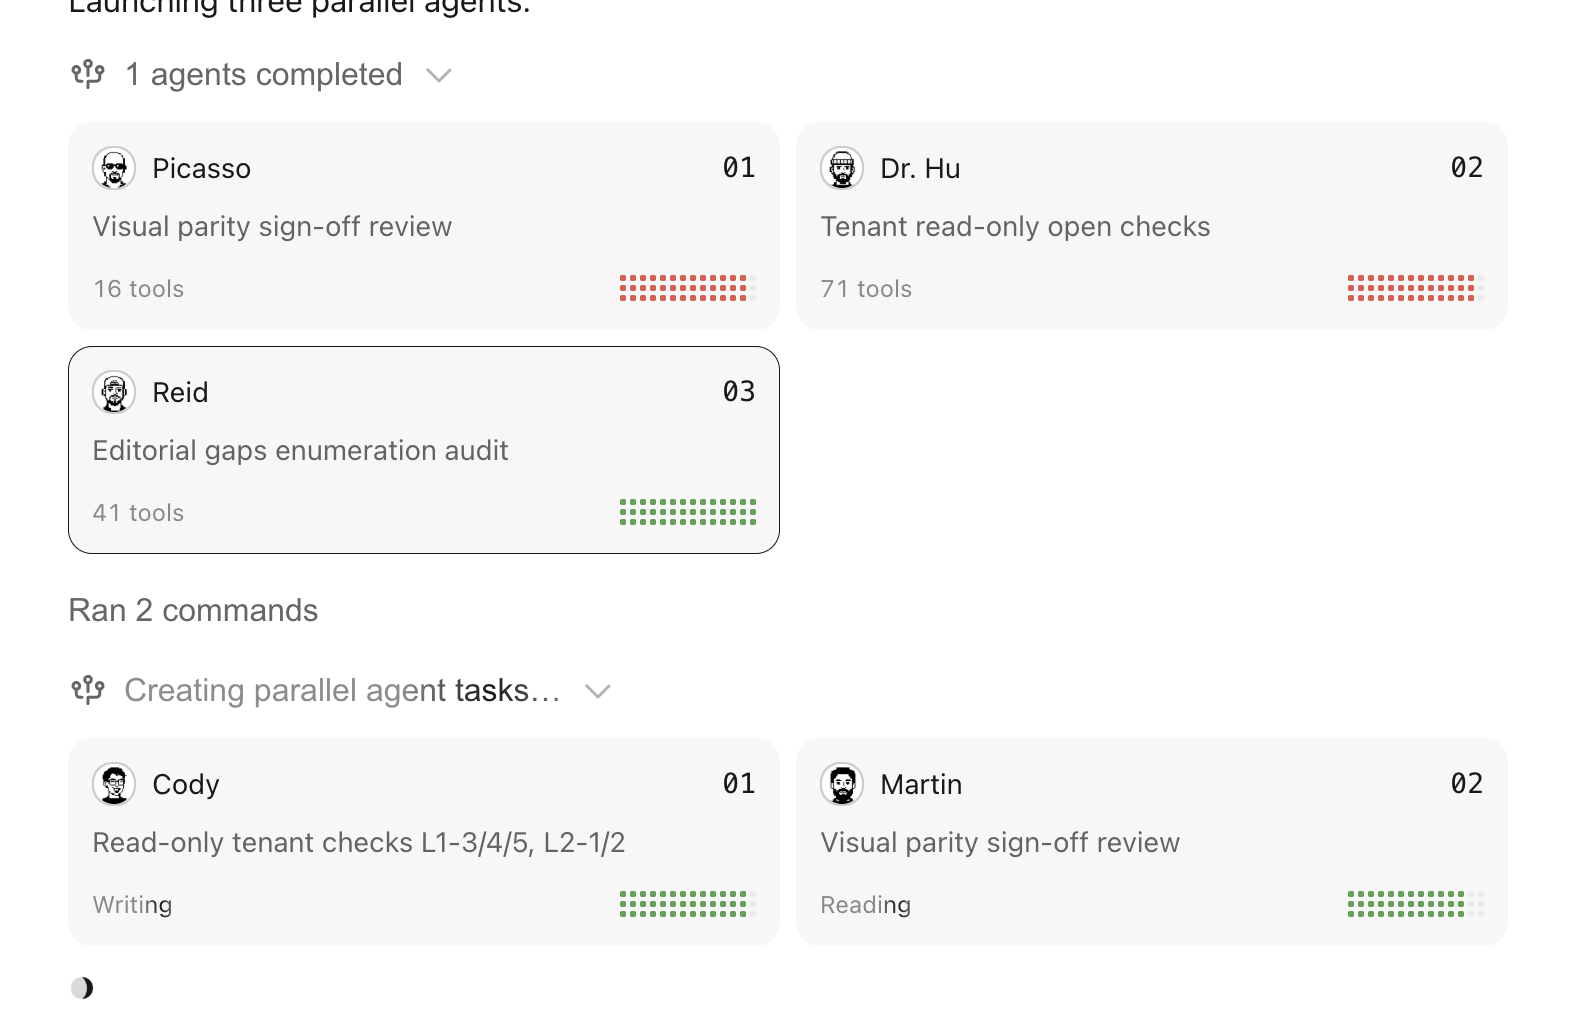Click Martin's green progress dots indicator
The image size is (1570, 1024).
coord(1416,904)
